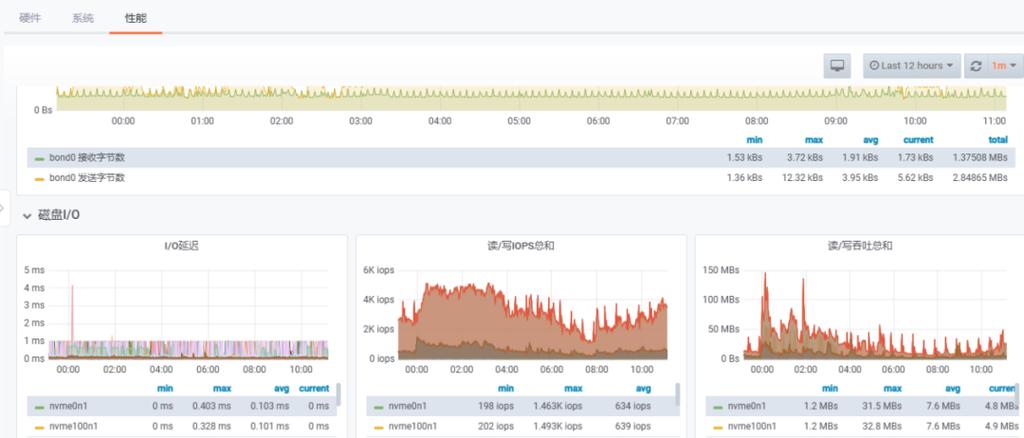Click green color swatch of bond0 接收字节数
The image size is (1024, 438).
pyautogui.click(x=39, y=158)
